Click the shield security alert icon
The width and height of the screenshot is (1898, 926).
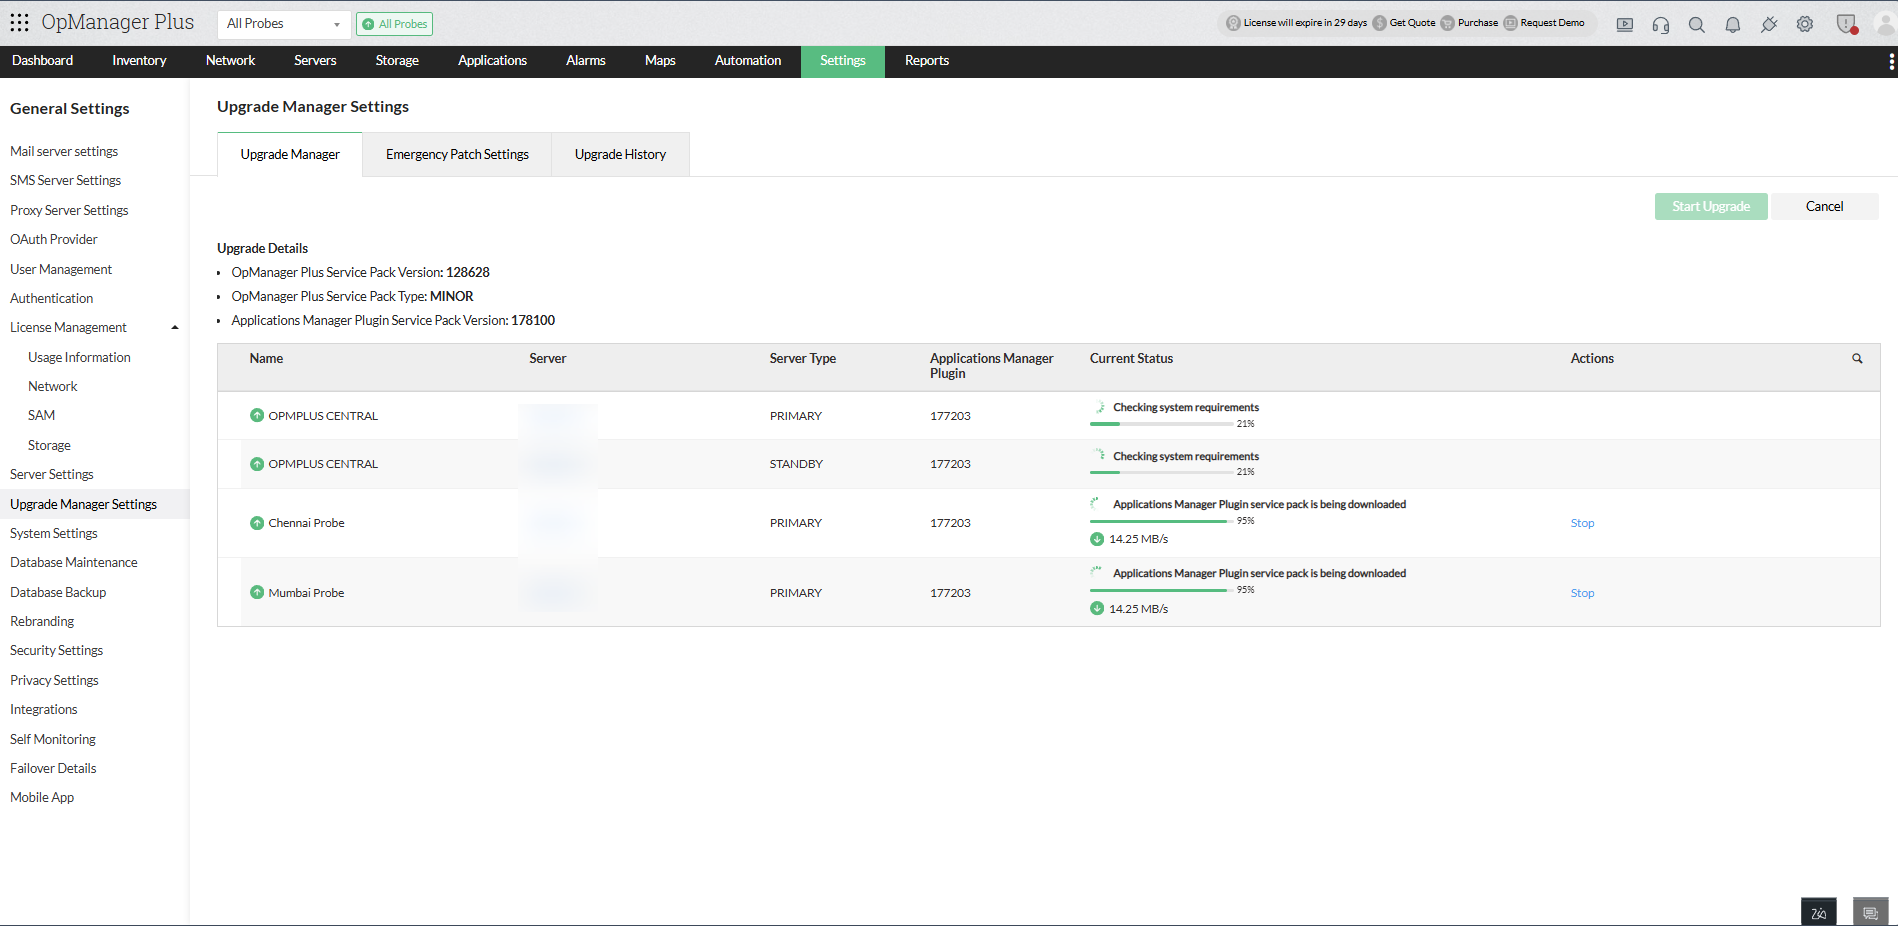pos(1846,25)
